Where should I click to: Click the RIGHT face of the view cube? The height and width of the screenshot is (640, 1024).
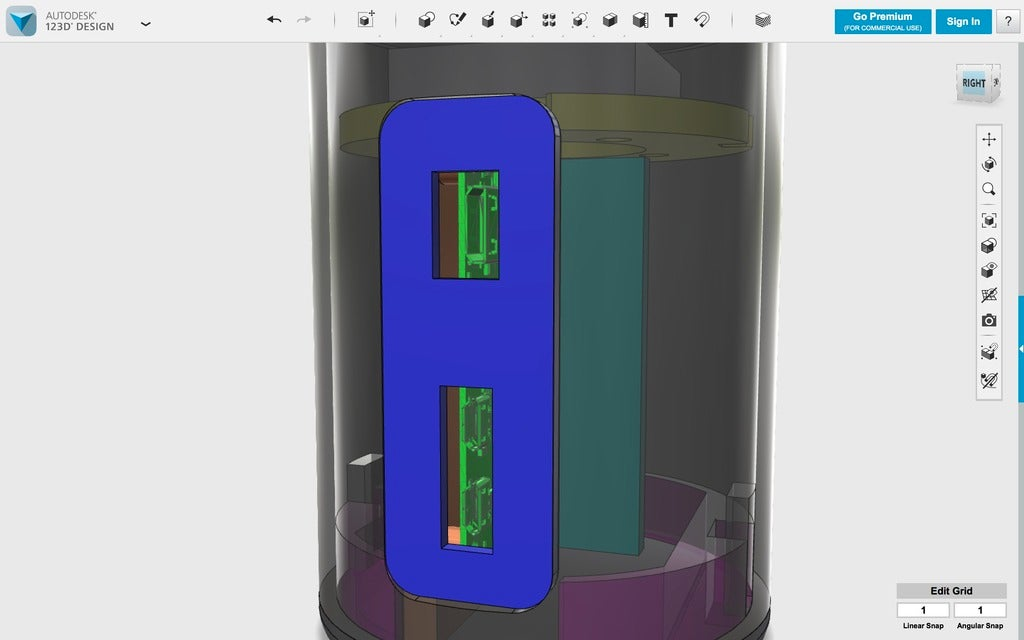pyautogui.click(x=973, y=83)
